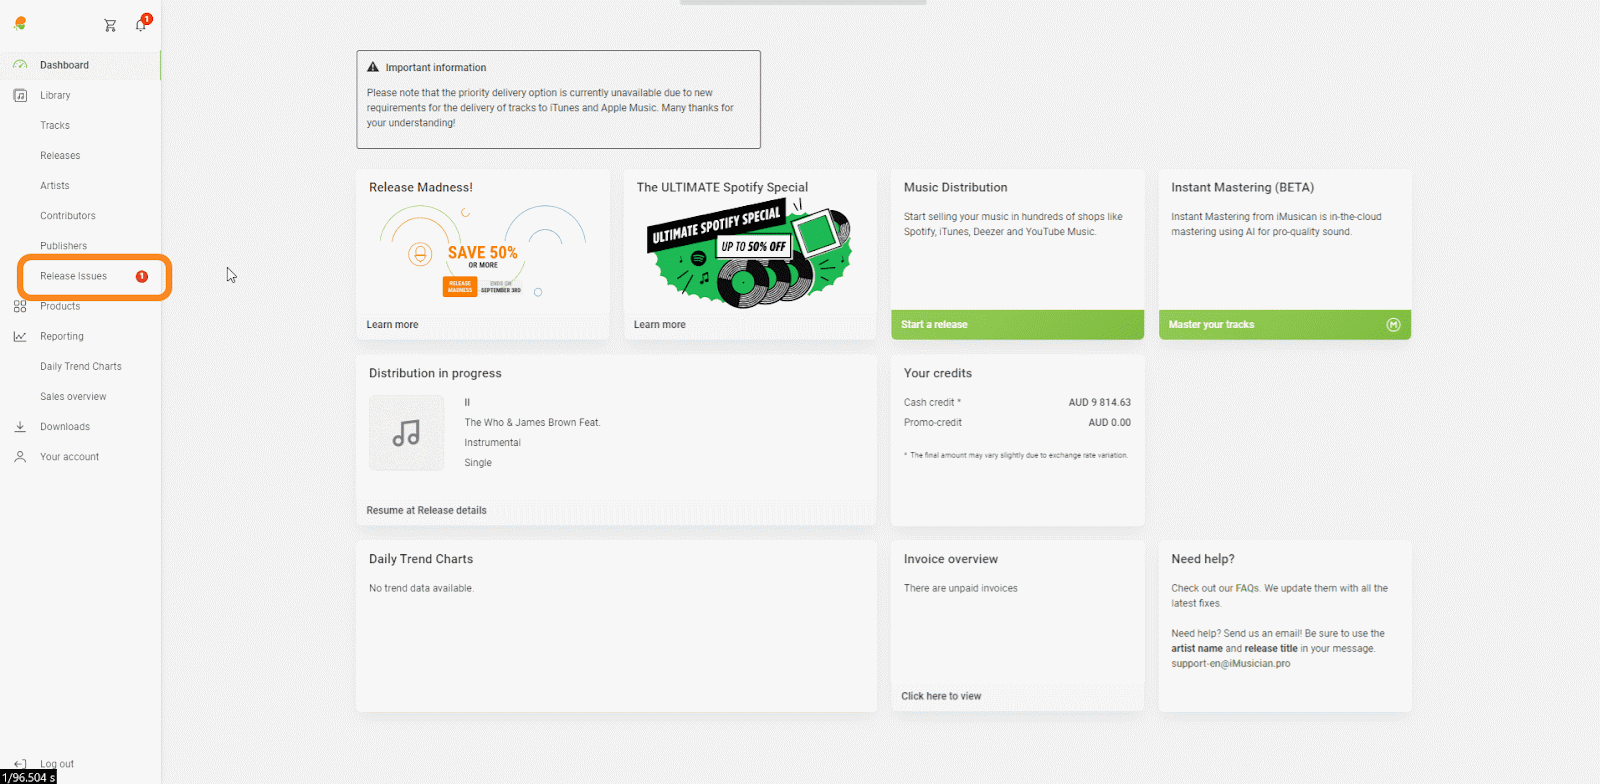Click the Dashboard gauge icon
The height and width of the screenshot is (784, 1600).
[x=20, y=65]
